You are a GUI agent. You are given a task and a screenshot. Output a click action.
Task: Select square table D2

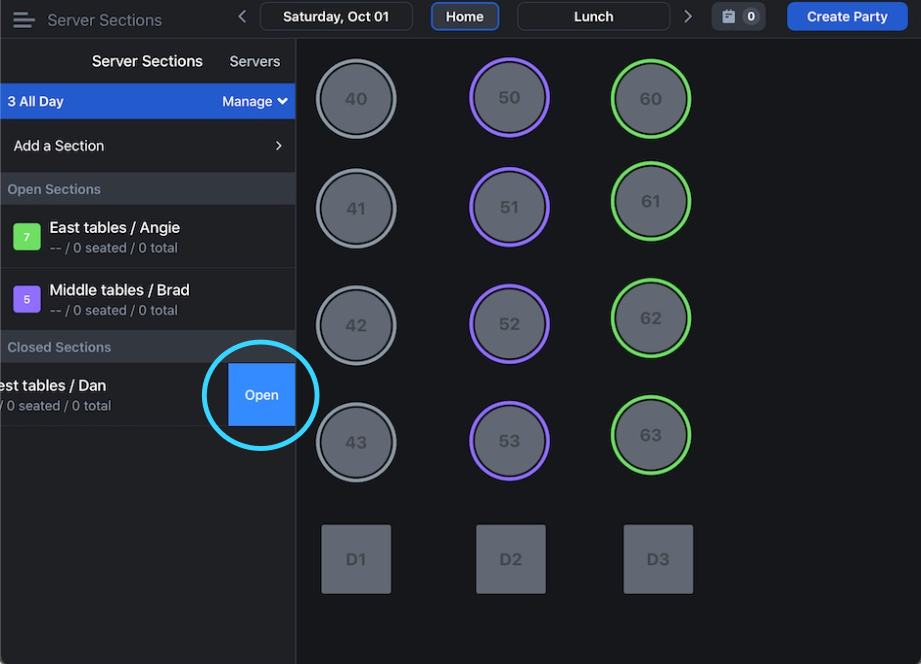click(x=511, y=559)
